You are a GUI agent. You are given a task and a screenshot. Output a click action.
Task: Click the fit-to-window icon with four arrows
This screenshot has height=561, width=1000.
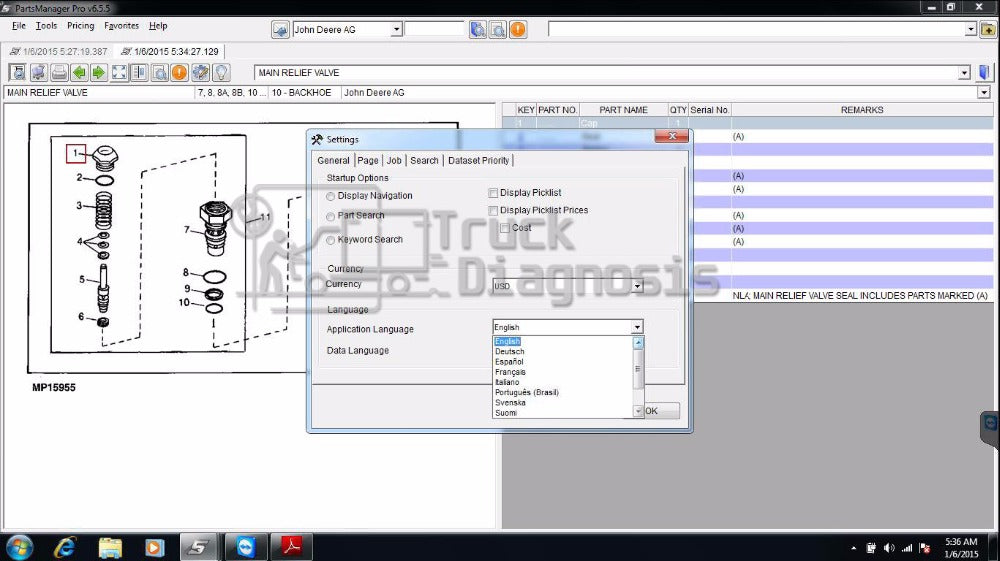pyautogui.click(x=119, y=72)
